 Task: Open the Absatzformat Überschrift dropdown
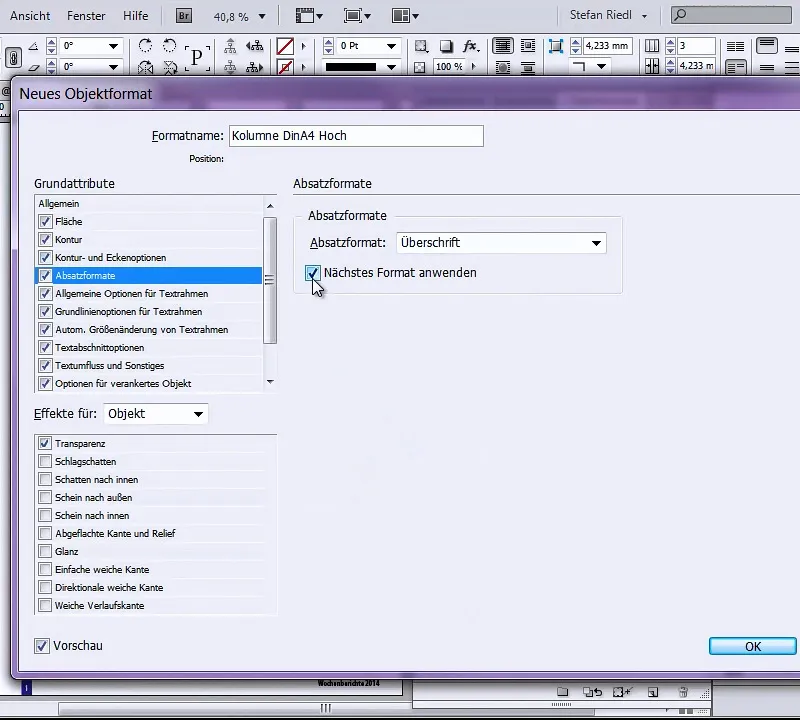pos(501,243)
